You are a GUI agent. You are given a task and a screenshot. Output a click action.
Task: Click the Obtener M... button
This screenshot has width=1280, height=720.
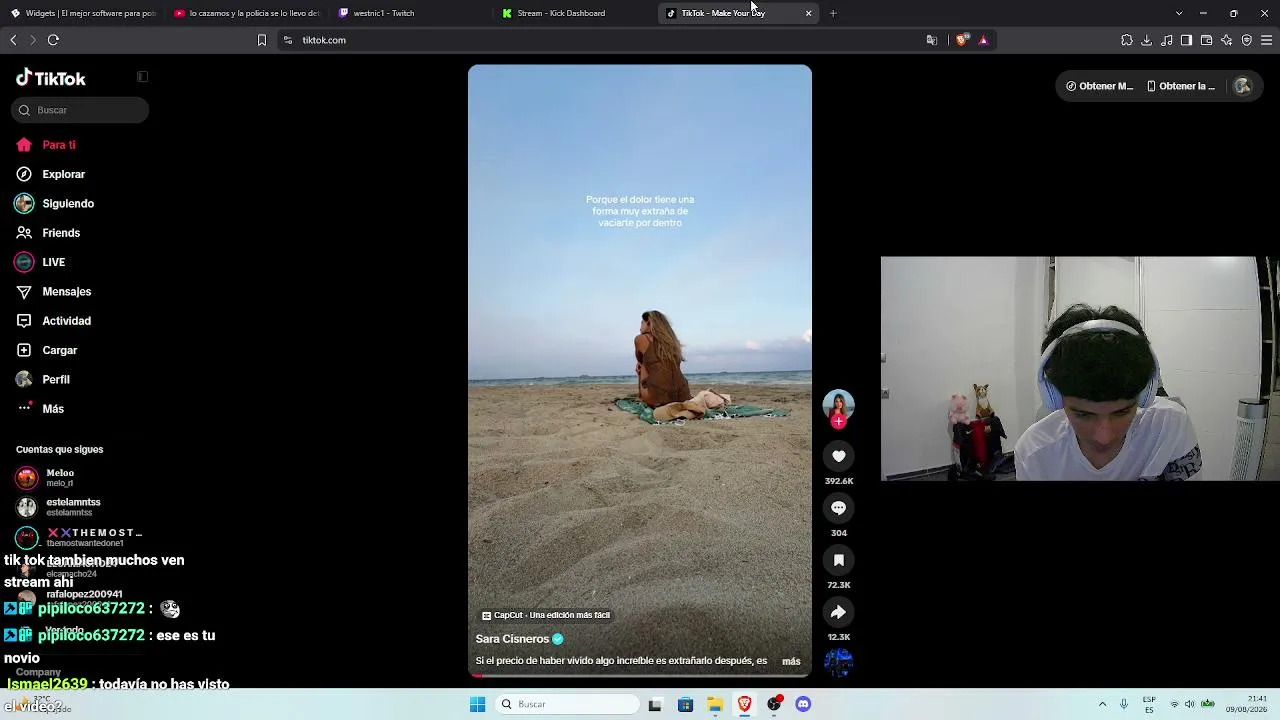click(x=1100, y=86)
